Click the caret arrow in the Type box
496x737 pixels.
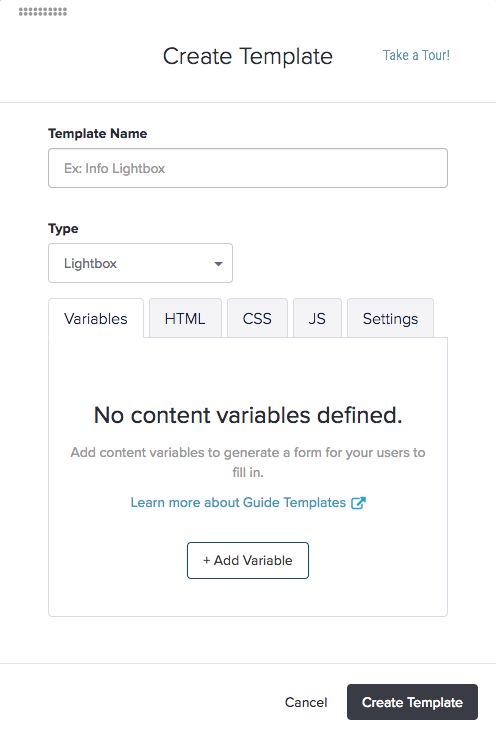(x=218, y=264)
